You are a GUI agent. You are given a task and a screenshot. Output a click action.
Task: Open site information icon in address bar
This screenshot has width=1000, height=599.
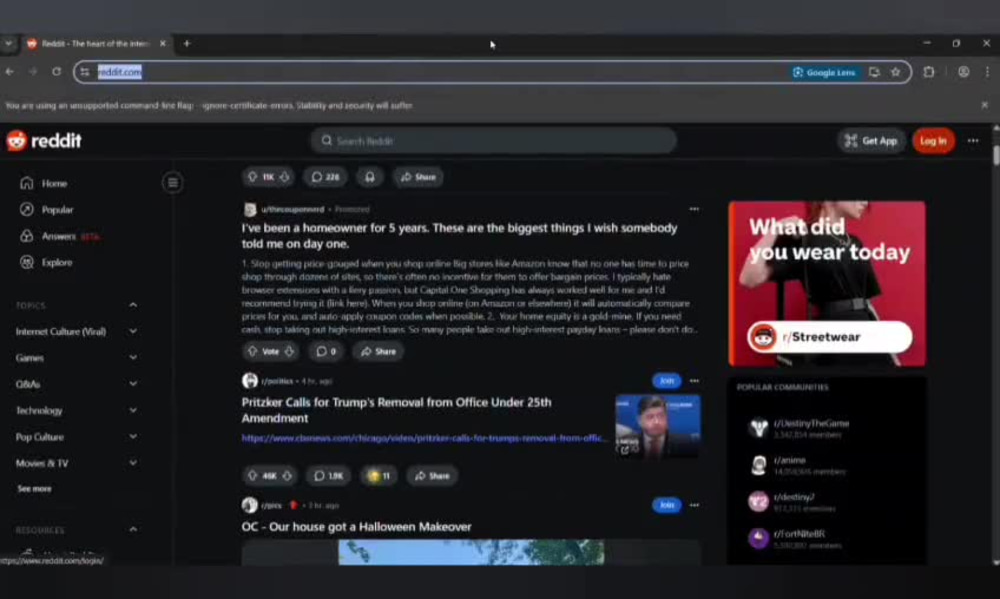85,72
